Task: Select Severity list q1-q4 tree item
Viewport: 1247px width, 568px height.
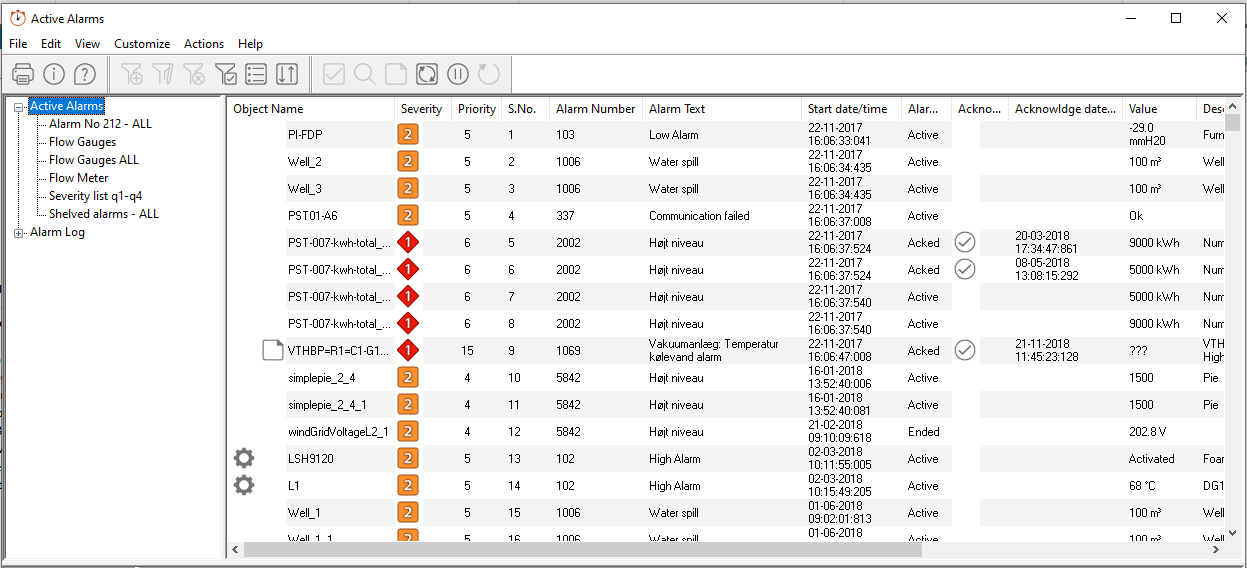Action: click(95, 196)
